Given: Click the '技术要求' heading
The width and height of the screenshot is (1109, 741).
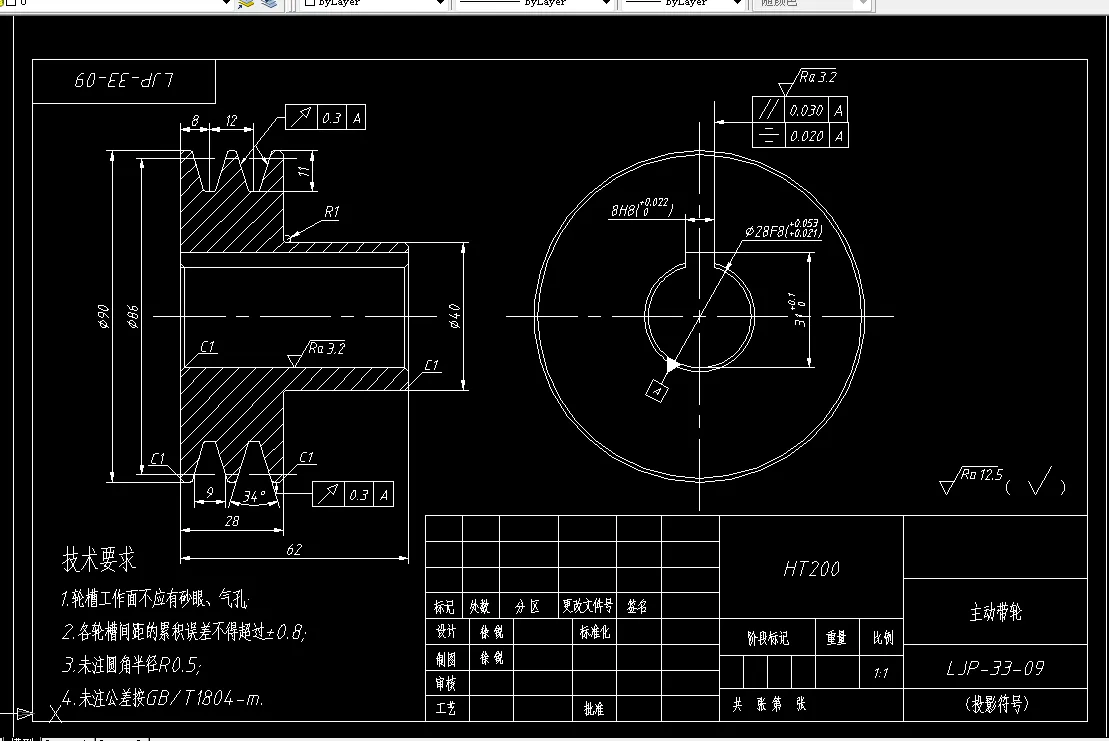Looking at the screenshot, I should coord(99,559).
